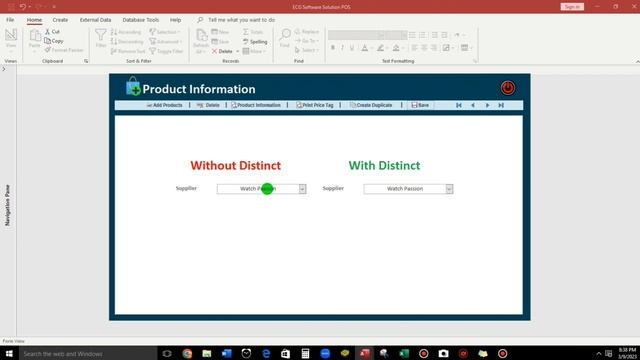Click Delete in the ribbon Records group

222,51
